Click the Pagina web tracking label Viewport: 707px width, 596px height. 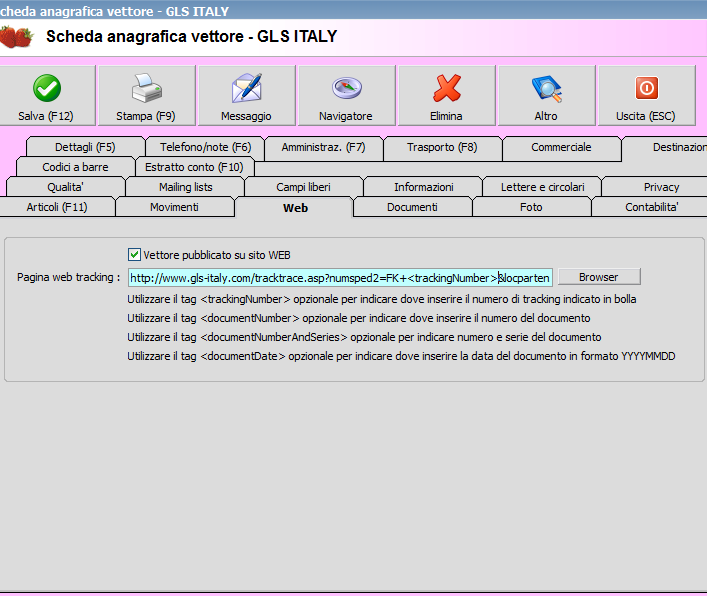coord(68,277)
